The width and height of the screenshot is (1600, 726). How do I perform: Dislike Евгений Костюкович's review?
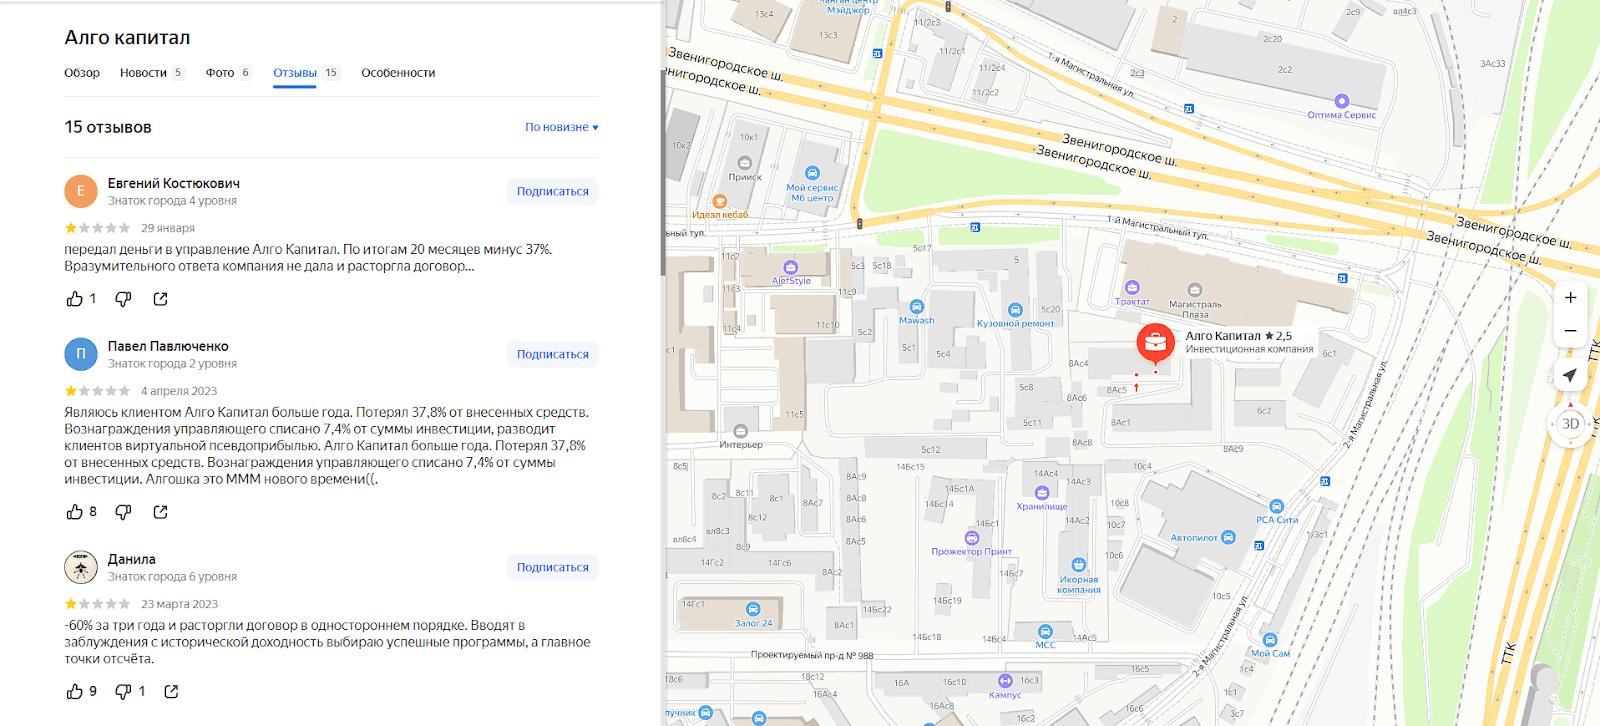click(x=123, y=299)
